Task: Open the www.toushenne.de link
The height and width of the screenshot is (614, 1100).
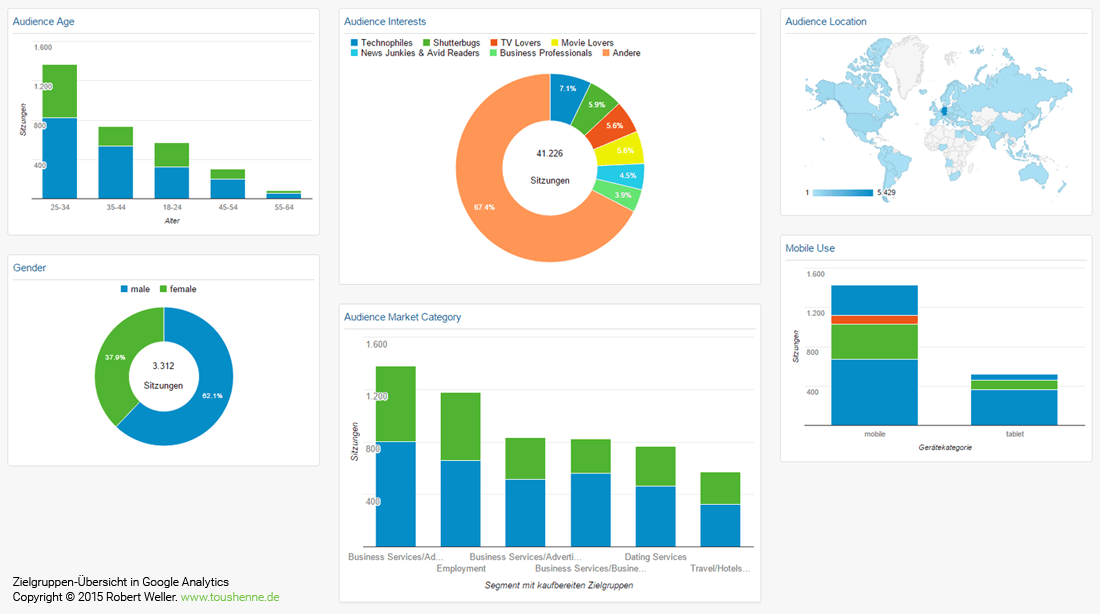Action: point(229,597)
